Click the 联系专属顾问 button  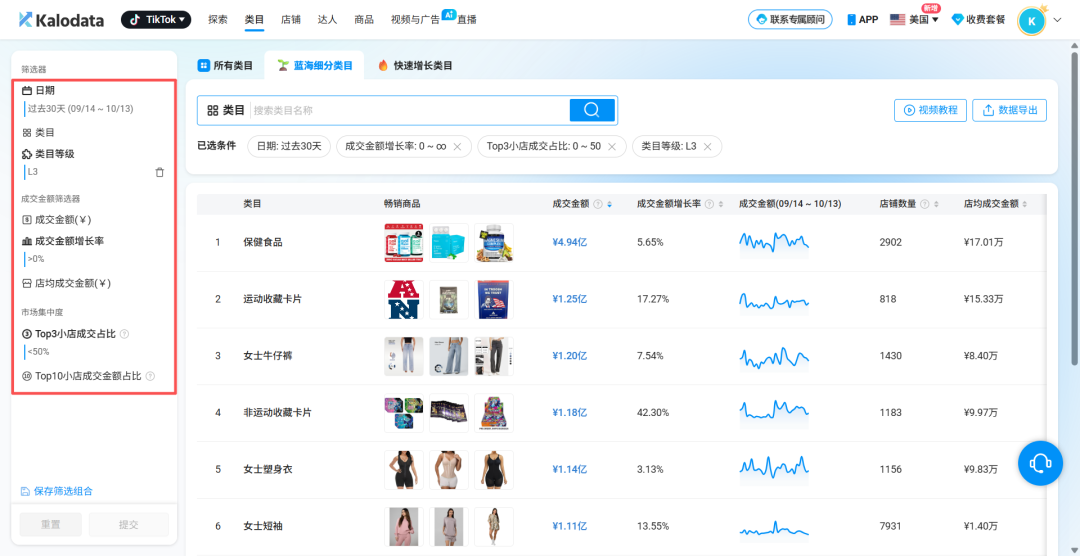pos(790,19)
